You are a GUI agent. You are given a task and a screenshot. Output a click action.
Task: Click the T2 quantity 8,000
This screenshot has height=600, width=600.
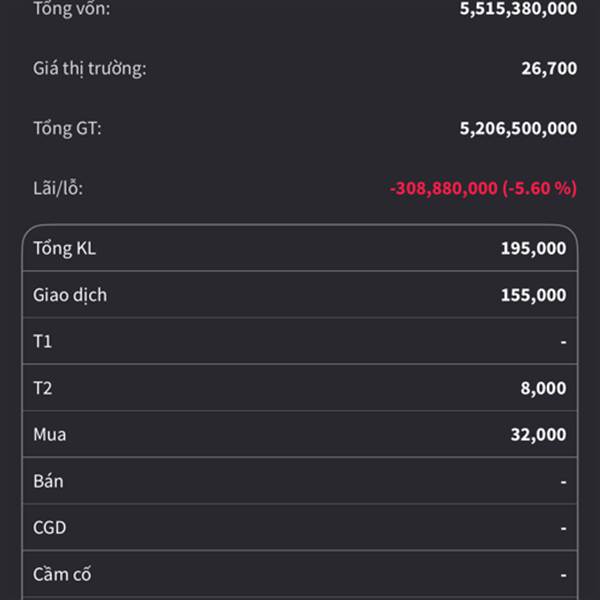[543, 388]
